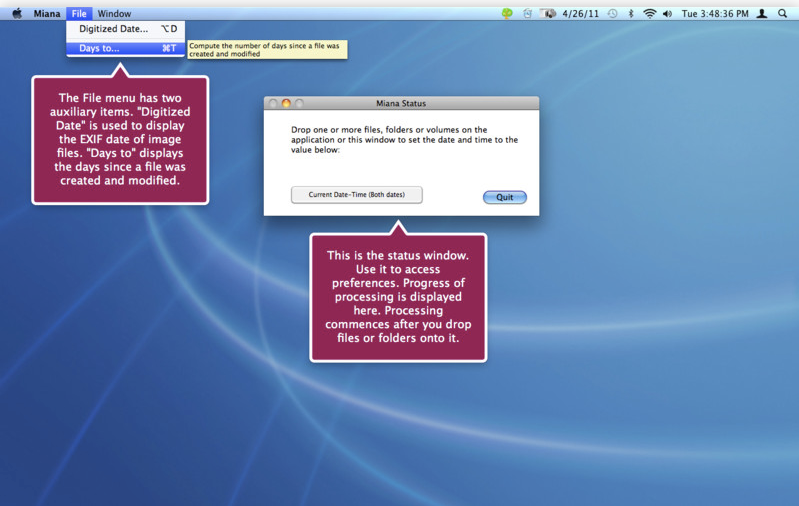Minimize the Miana Status window
Image resolution: width=799 pixels, height=506 pixels.
coord(286,103)
